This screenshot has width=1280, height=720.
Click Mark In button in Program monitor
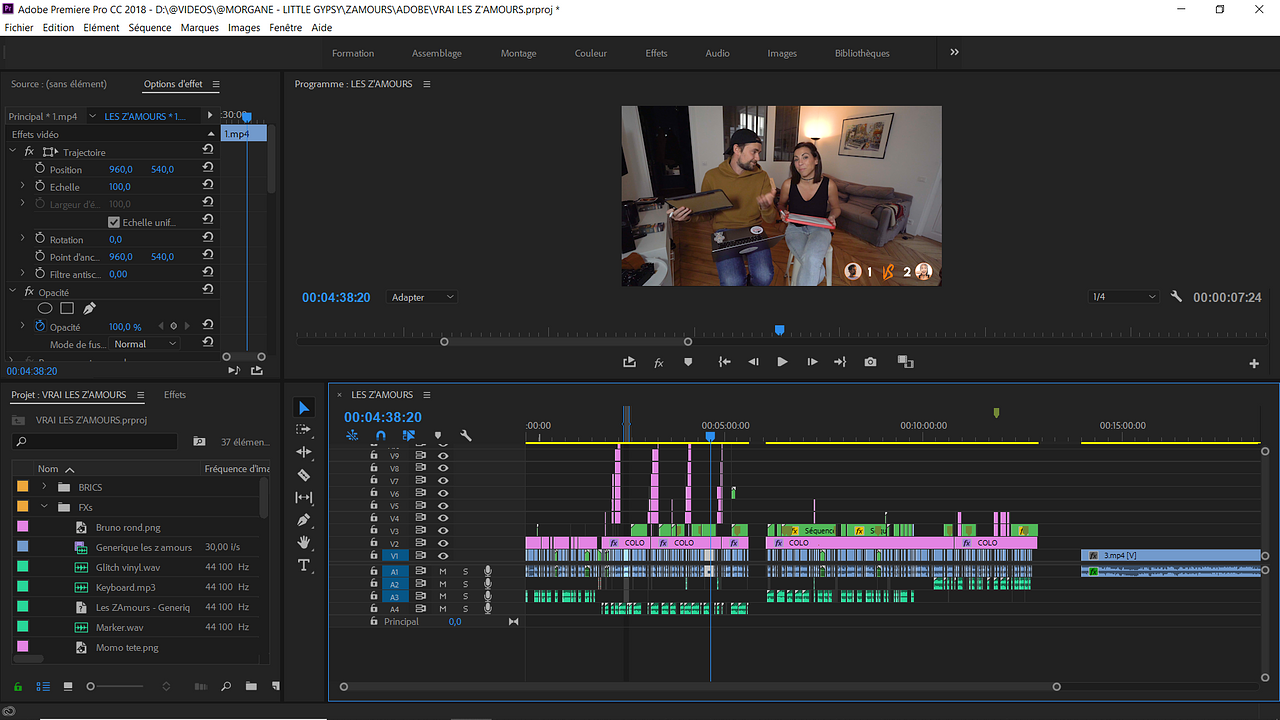[x=725, y=362]
